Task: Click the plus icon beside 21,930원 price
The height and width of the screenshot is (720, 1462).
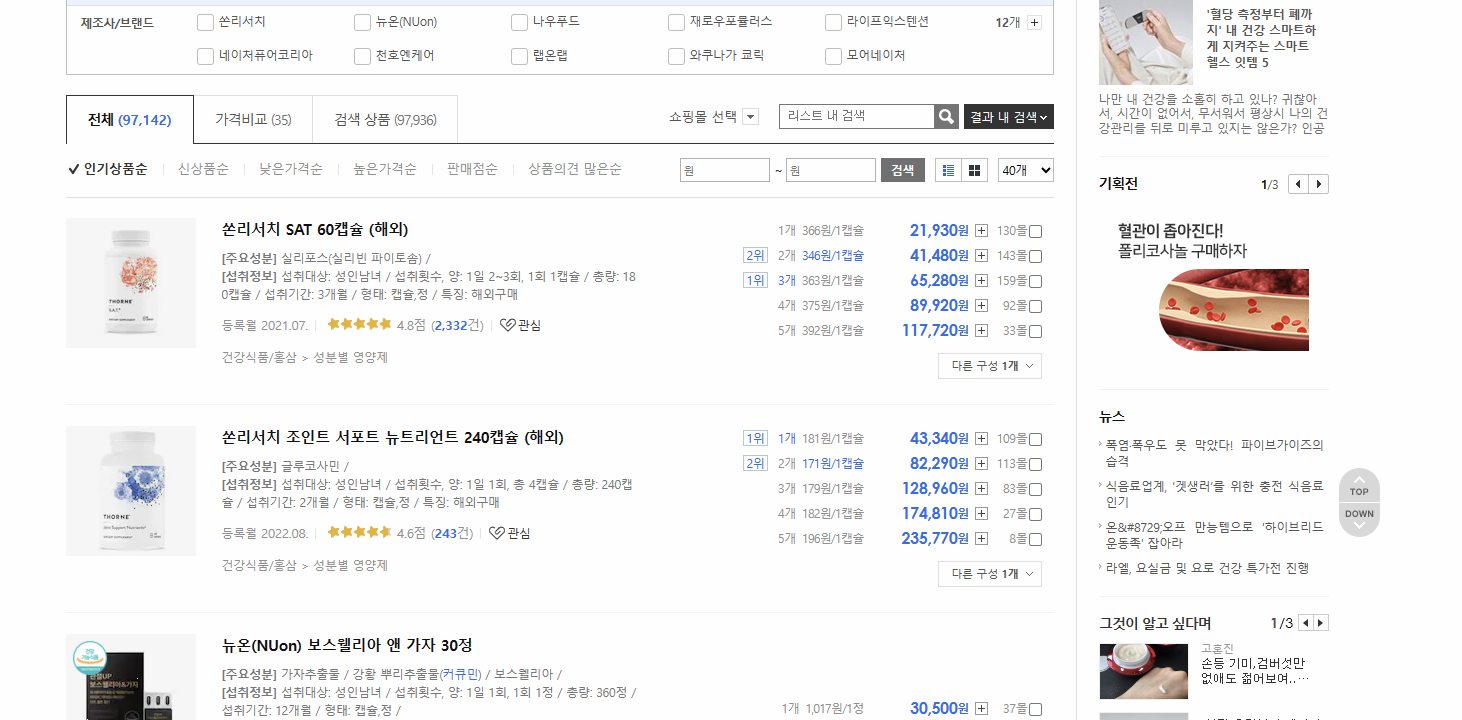Action: [981, 230]
